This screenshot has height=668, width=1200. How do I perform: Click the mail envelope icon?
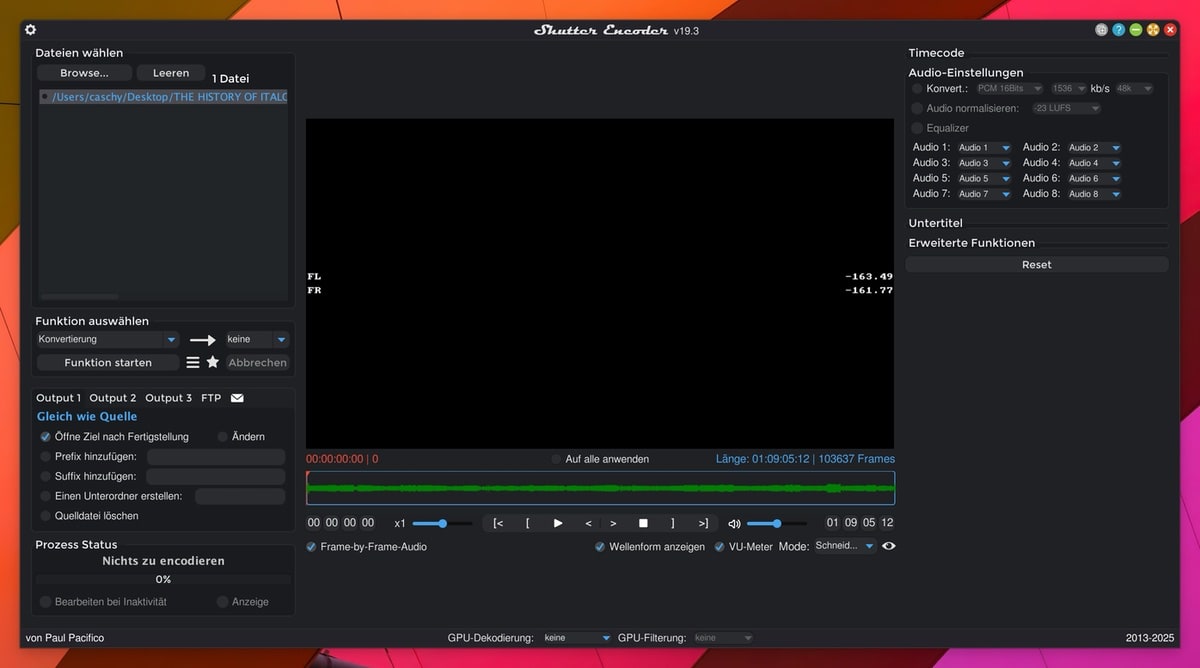point(237,398)
